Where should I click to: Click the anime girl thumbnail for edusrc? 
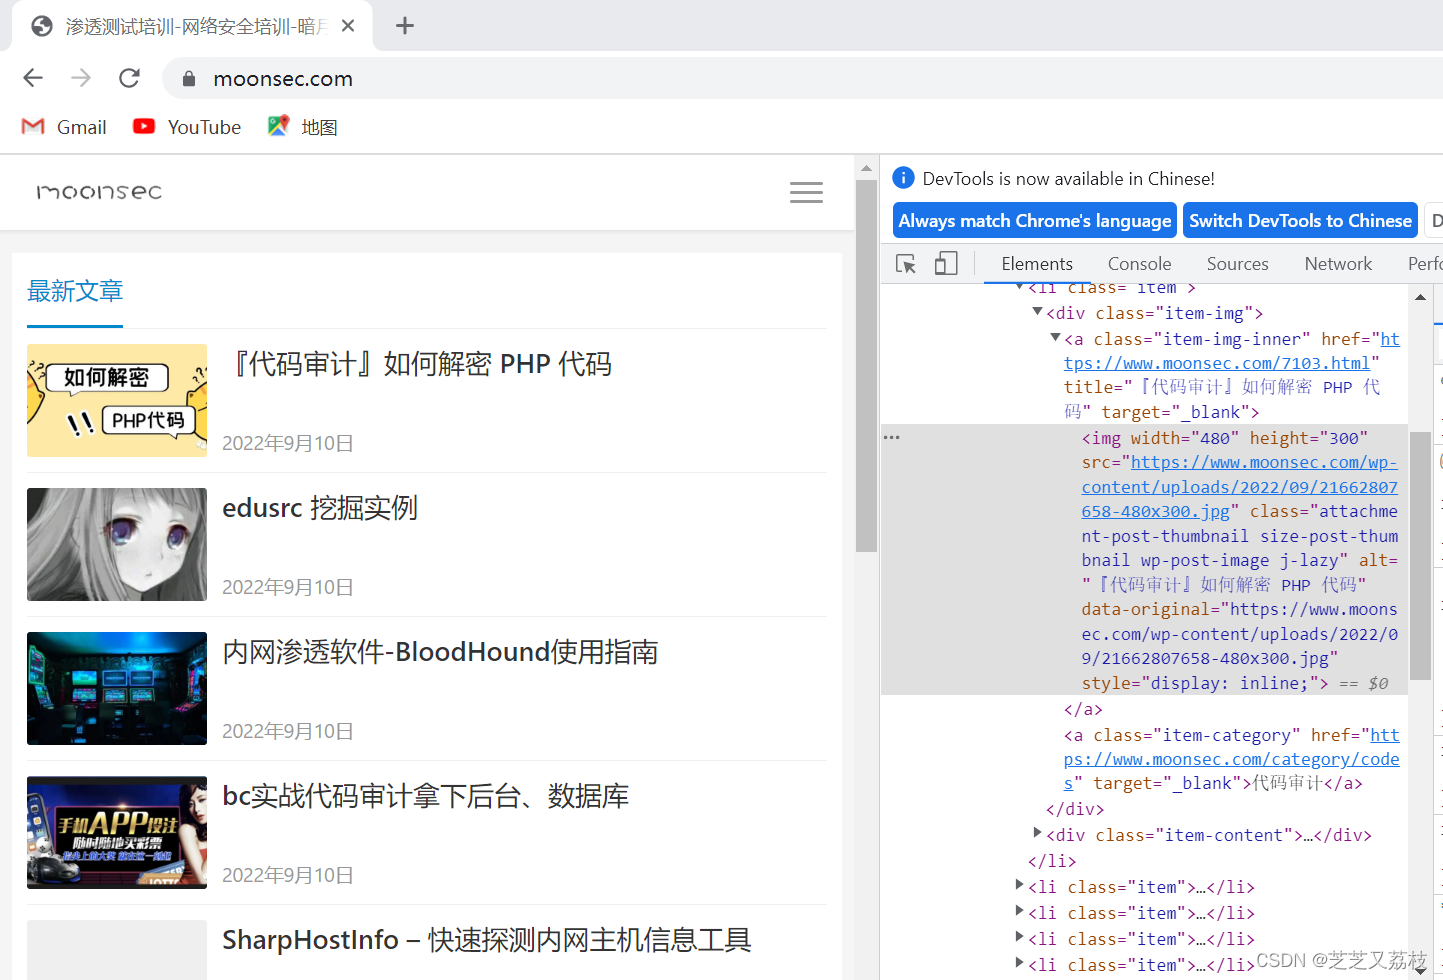coord(117,544)
